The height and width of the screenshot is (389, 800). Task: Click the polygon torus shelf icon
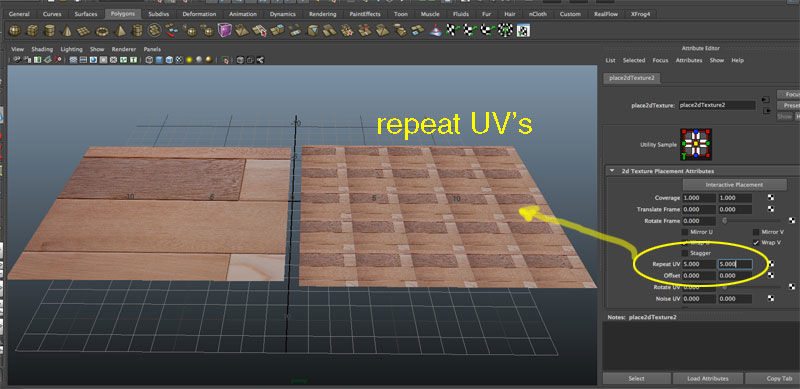(102, 31)
